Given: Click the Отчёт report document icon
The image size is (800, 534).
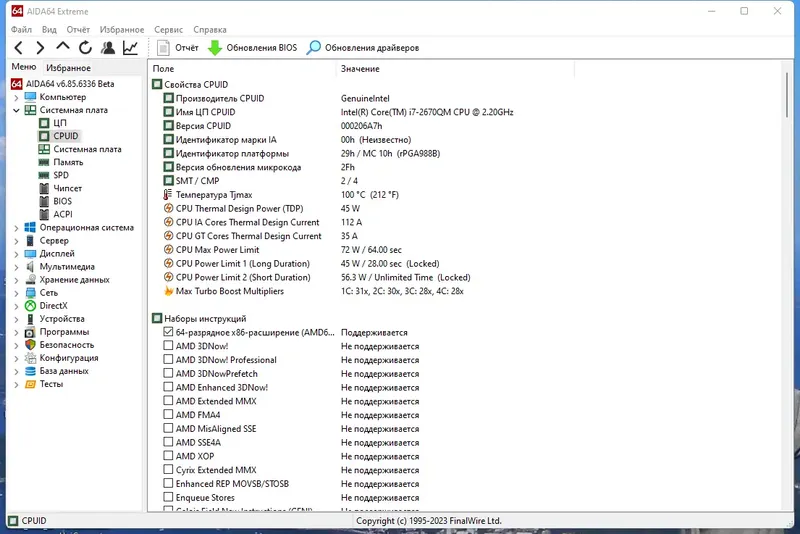Looking at the screenshot, I should click(x=163, y=48).
